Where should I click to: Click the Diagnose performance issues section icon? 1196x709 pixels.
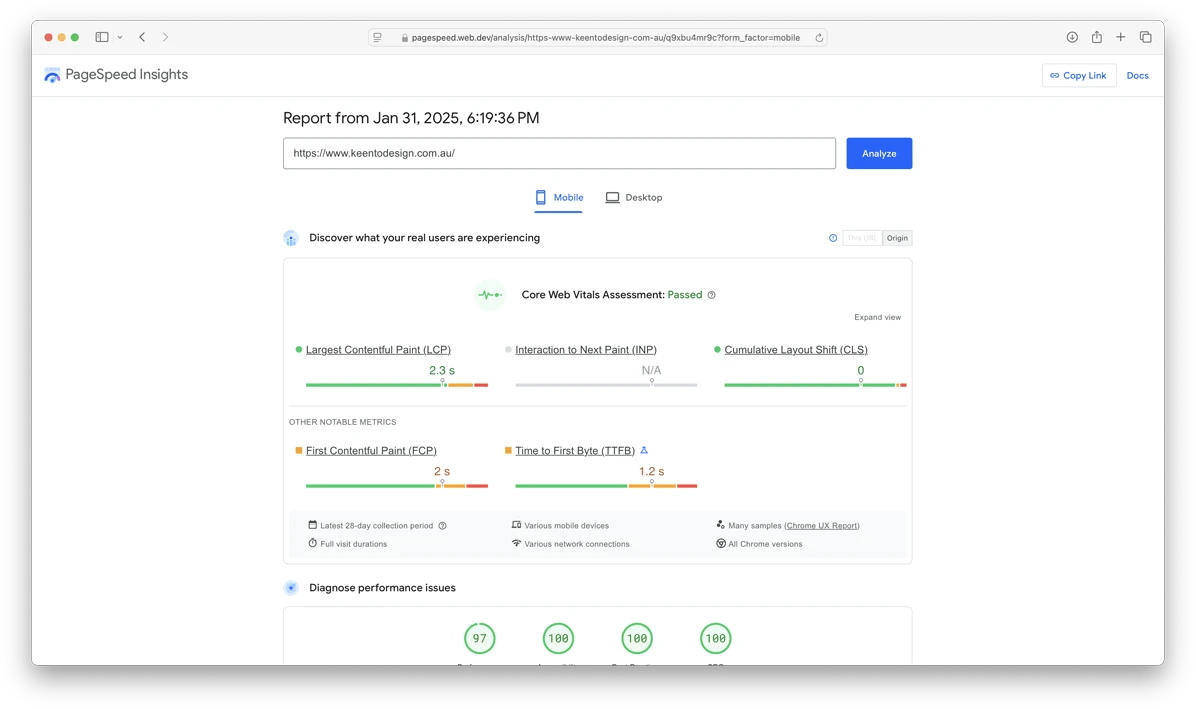tap(291, 588)
